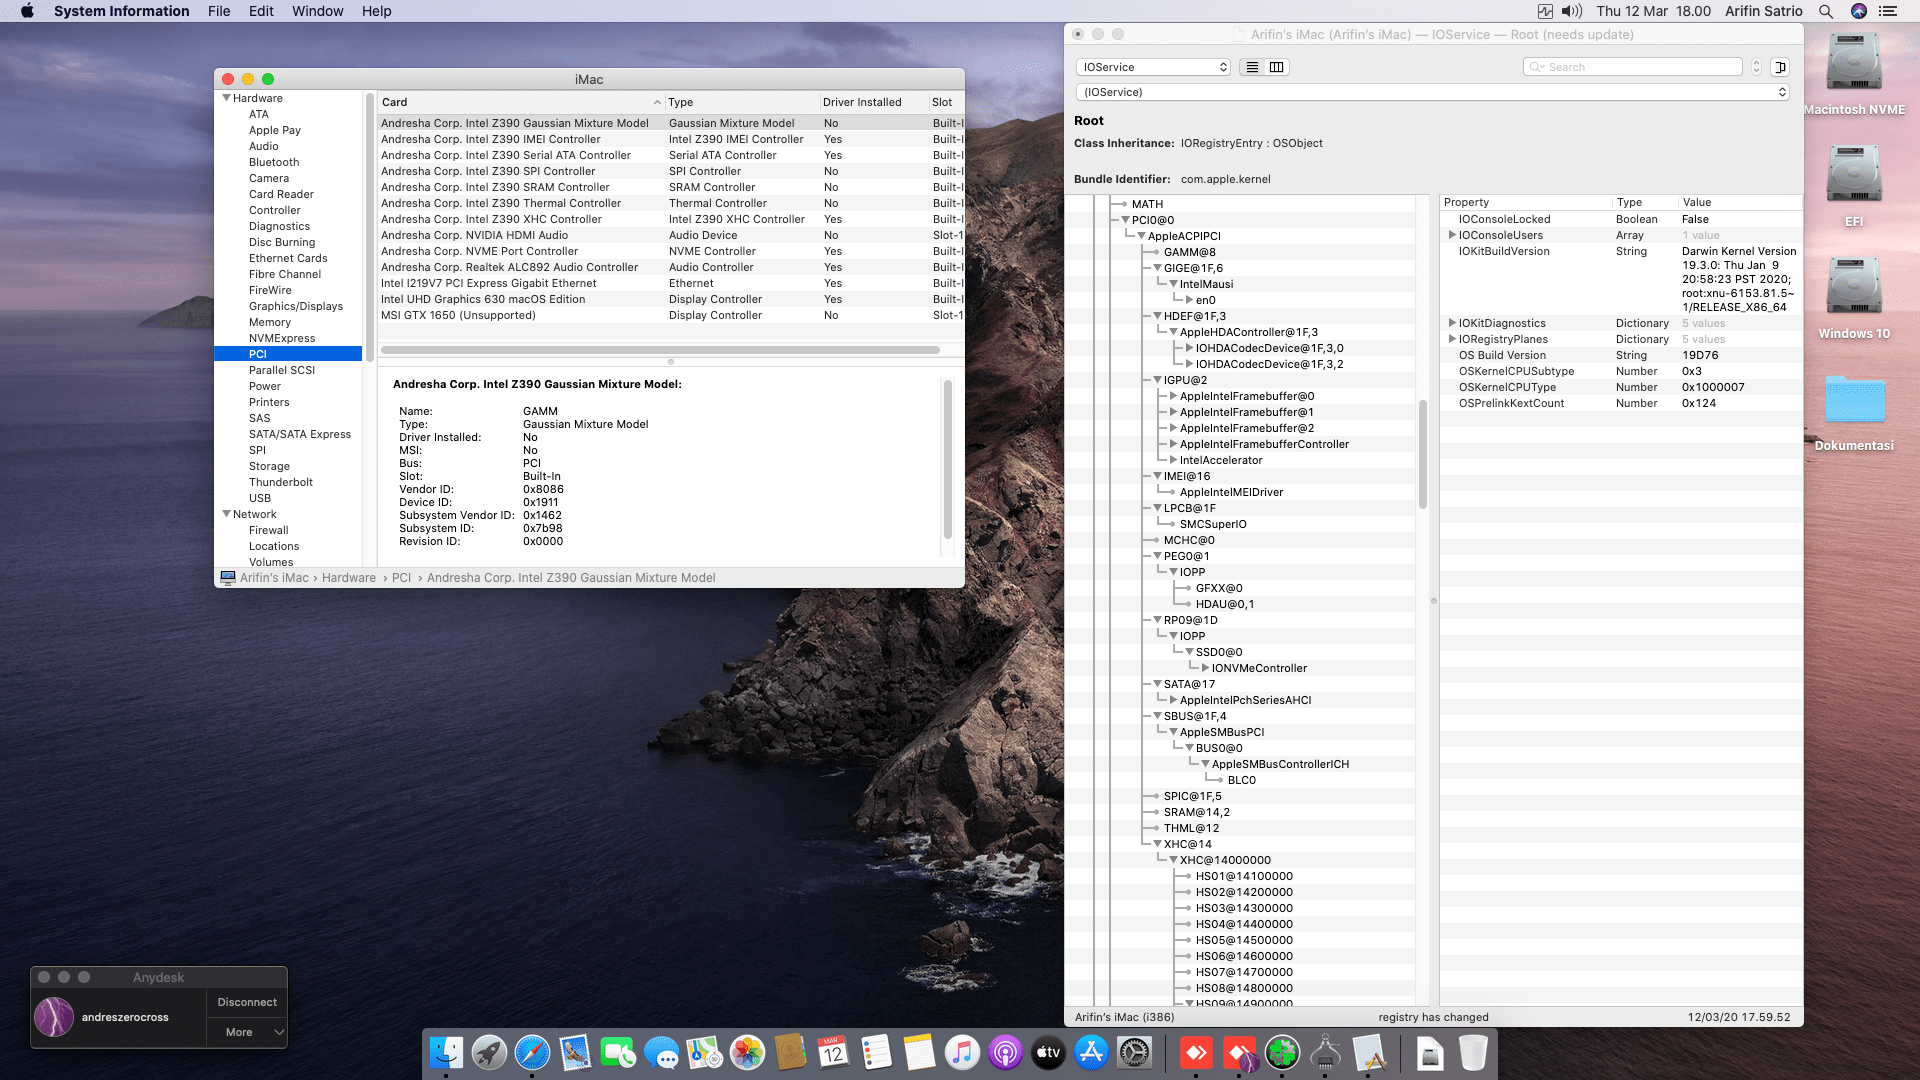The width and height of the screenshot is (1920, 1080).
Task: Expand the IORegistryPlanes dictionary
Action: click(x=1452, y=339)
